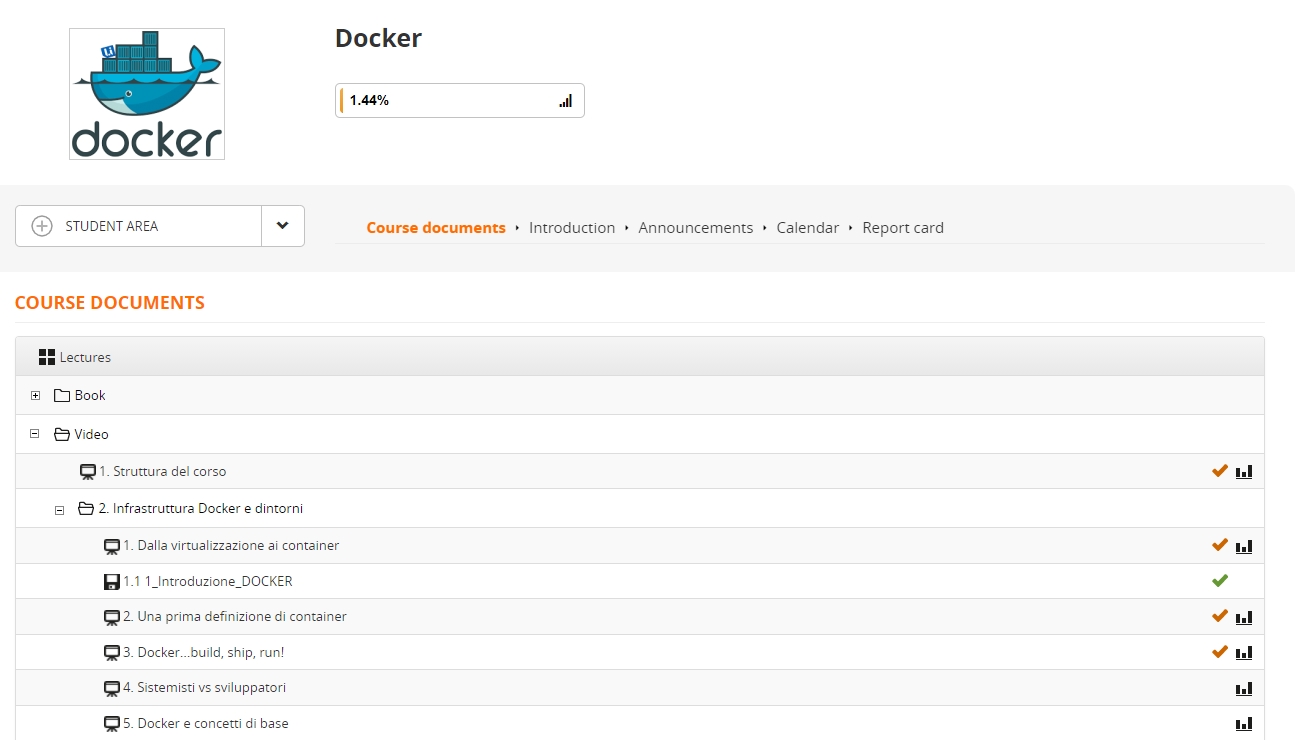Open statistics icon for Dalla virtualizzazione ai container
Screen dimensions: 1299x740
click(x=1243, y=546)
